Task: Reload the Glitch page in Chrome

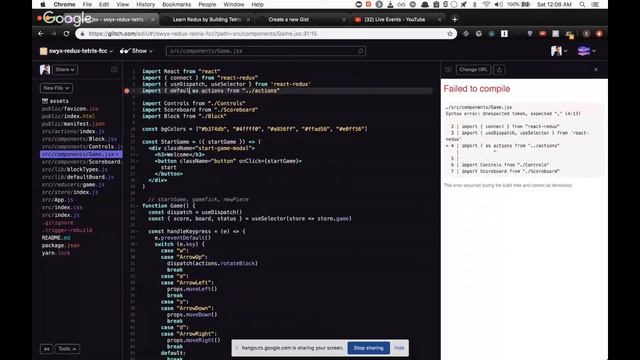Action: pos(66,34)
